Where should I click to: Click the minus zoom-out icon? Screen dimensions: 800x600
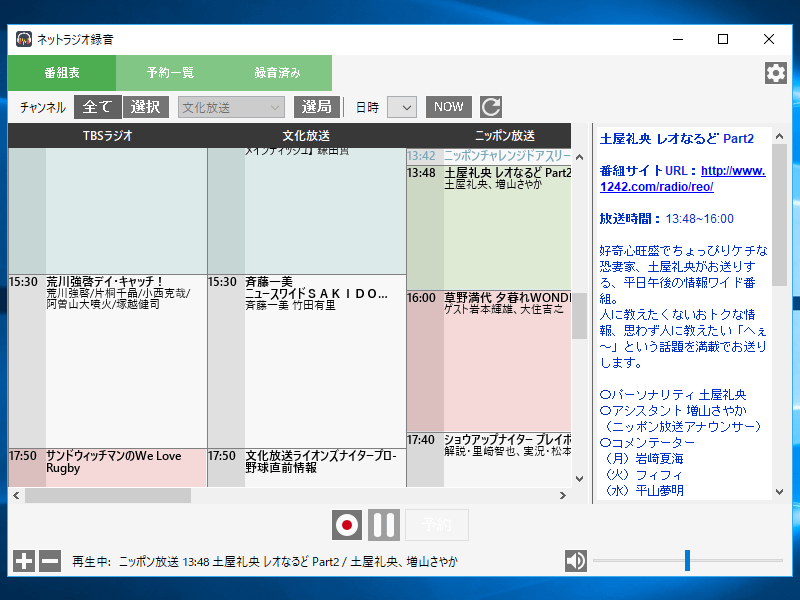[x=50, y=561]
